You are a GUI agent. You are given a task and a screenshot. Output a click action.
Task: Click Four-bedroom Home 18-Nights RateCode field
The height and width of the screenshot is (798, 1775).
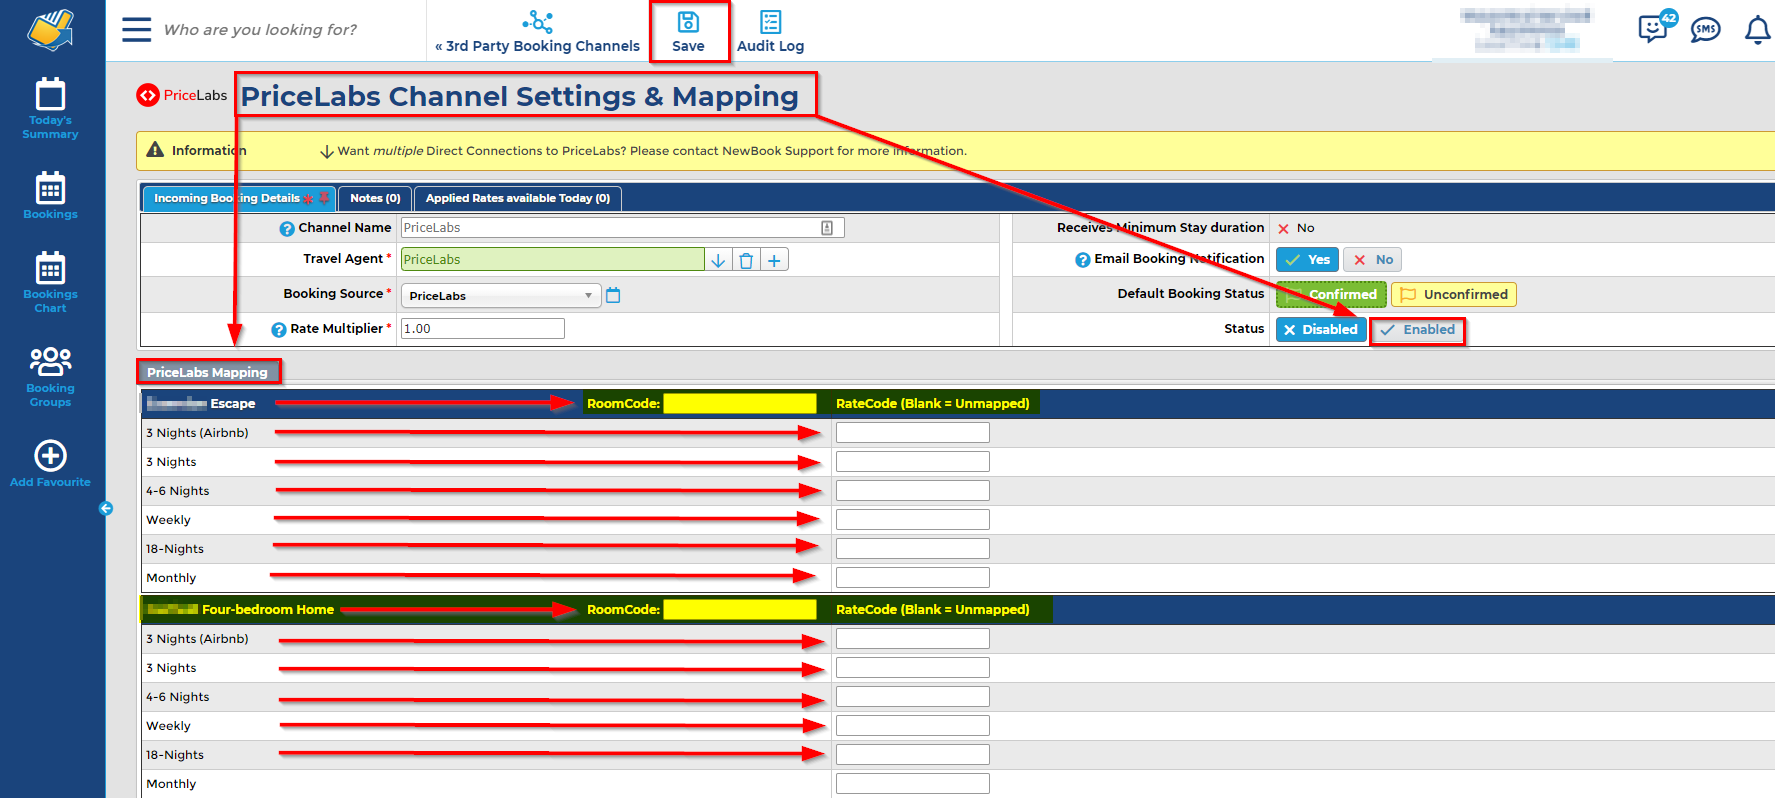click(913, 755)
